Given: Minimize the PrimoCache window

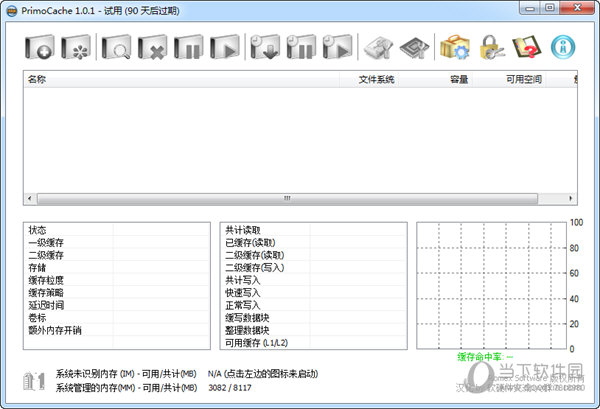Looking at the screenshot, I should 530,8.
